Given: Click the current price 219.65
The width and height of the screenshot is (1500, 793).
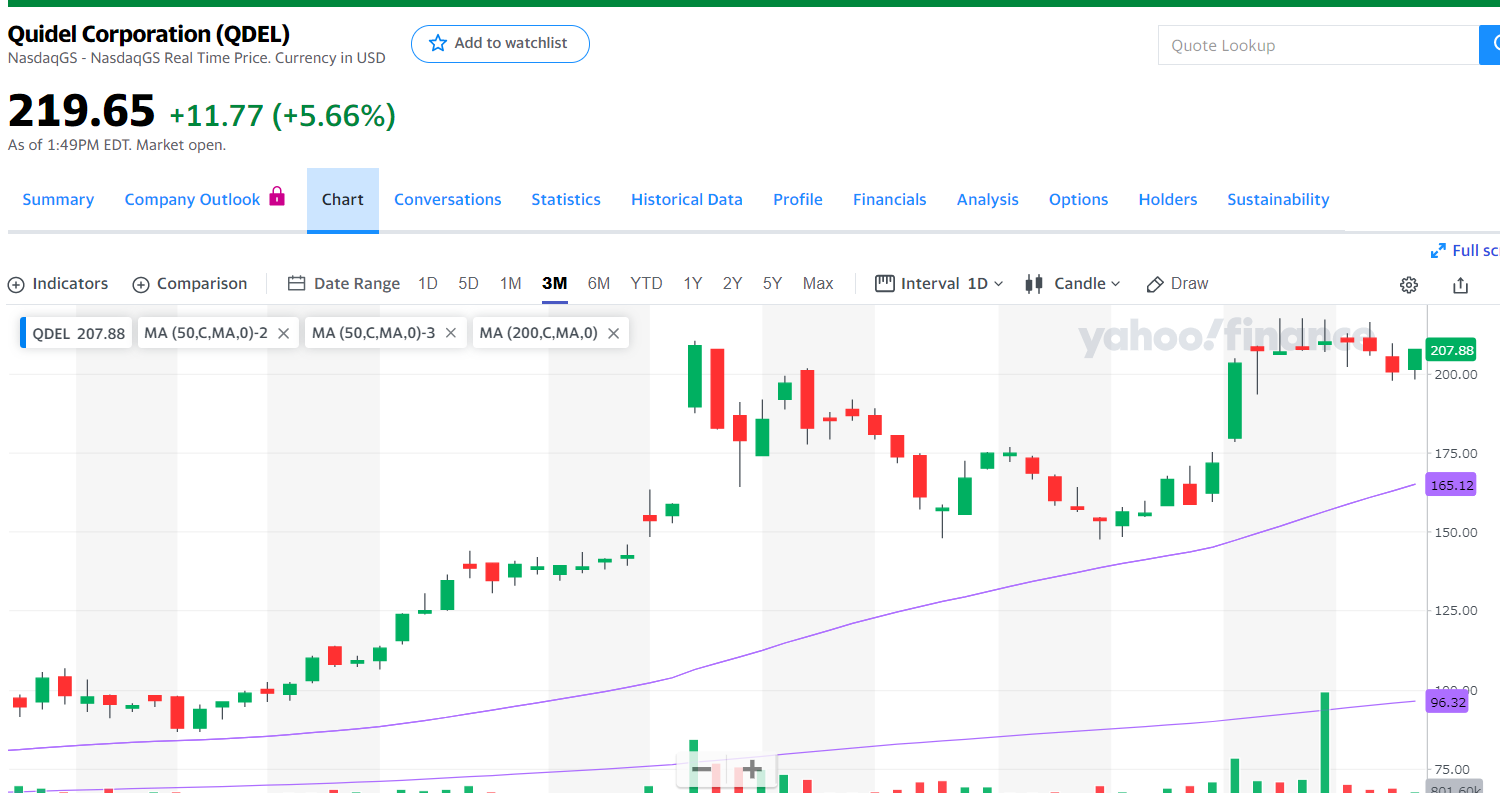Looking at the screenshot, I should [82, 111].
